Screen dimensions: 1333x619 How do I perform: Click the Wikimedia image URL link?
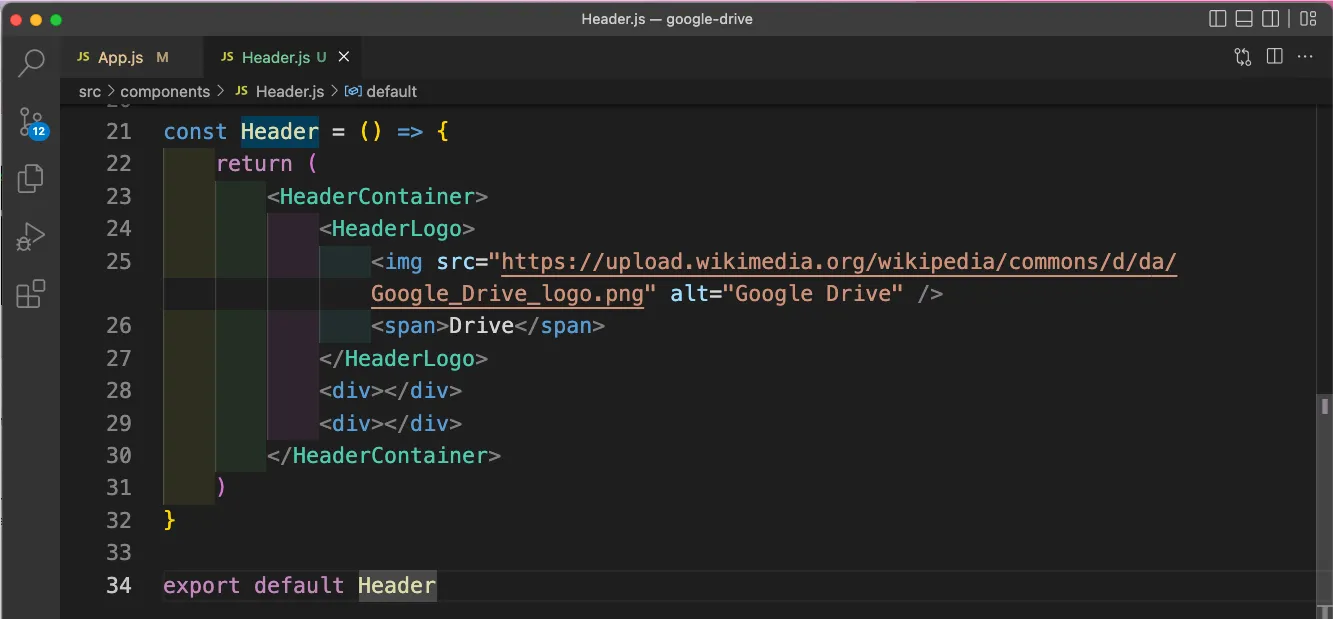[x=839, y=262]
